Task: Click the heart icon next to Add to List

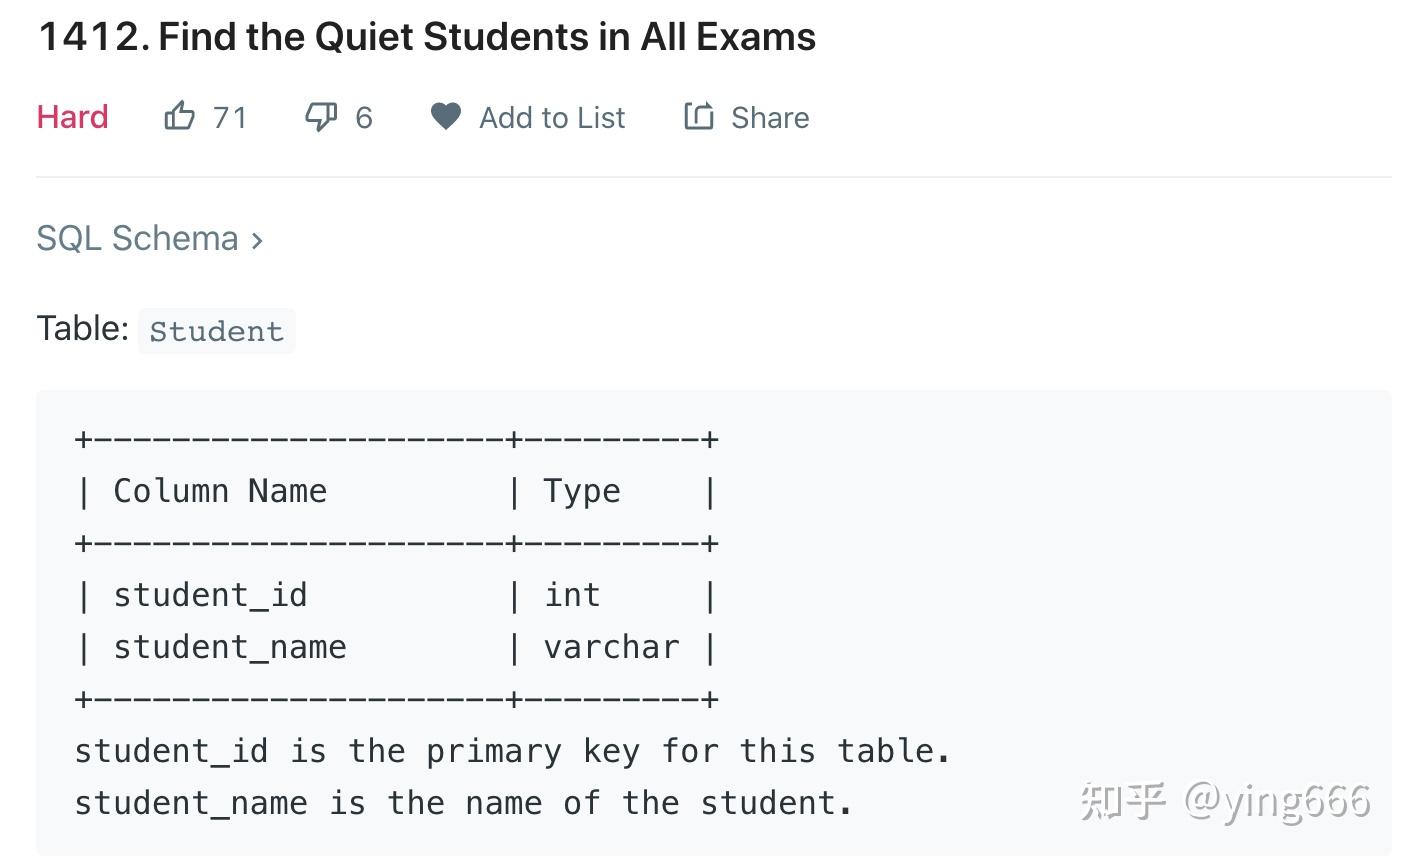Action: point(445,116)
